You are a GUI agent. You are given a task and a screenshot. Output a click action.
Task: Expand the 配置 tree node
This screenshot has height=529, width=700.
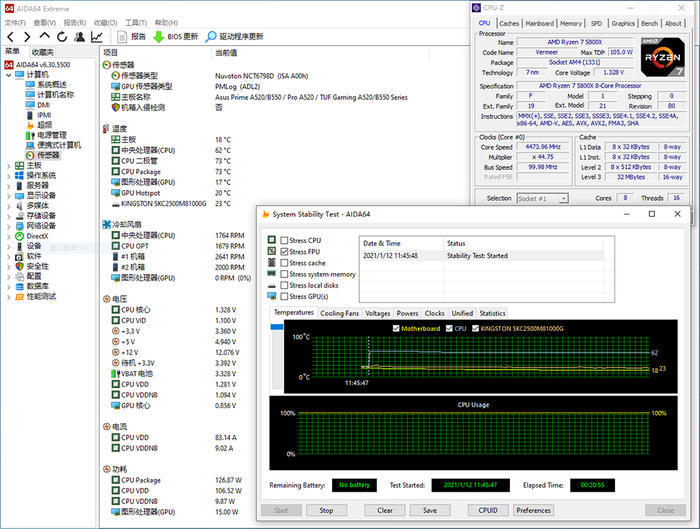click(8, 277)
